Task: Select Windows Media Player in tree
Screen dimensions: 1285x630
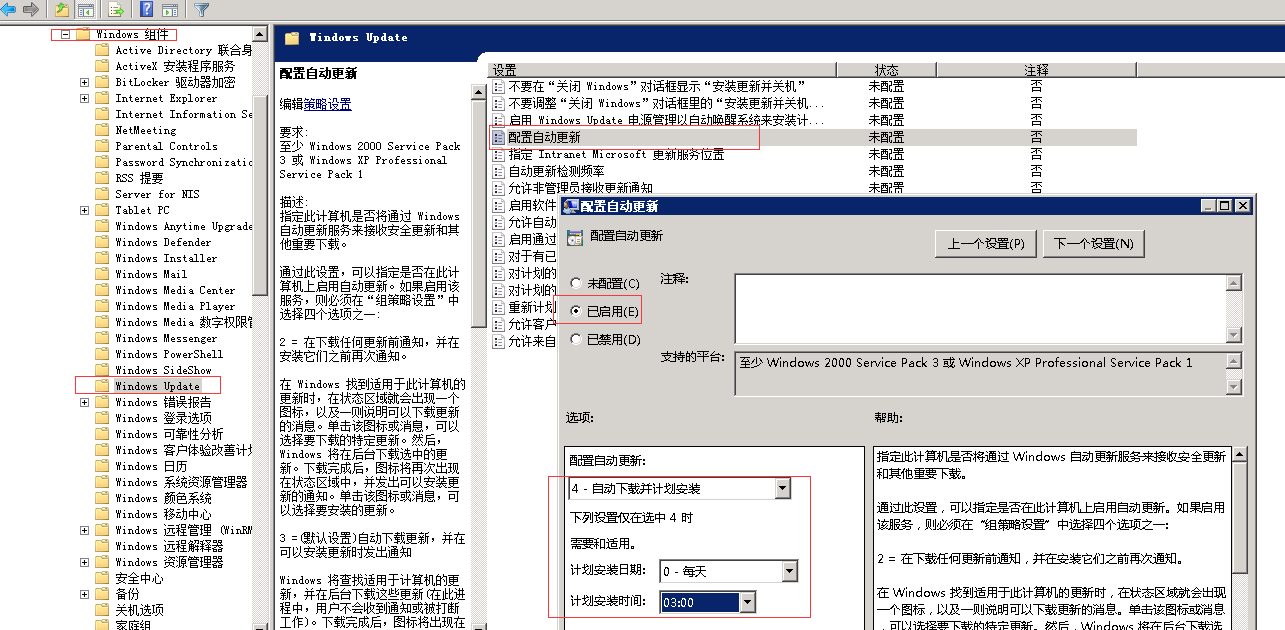Action: (x=175, y=306)
